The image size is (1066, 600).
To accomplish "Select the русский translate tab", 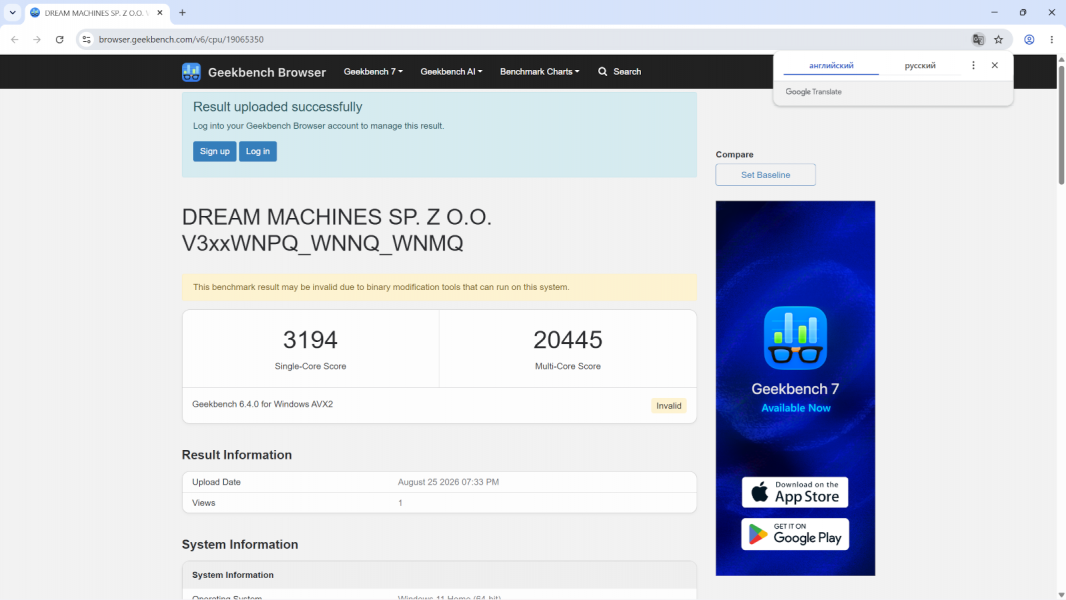I will click(920, 66).
